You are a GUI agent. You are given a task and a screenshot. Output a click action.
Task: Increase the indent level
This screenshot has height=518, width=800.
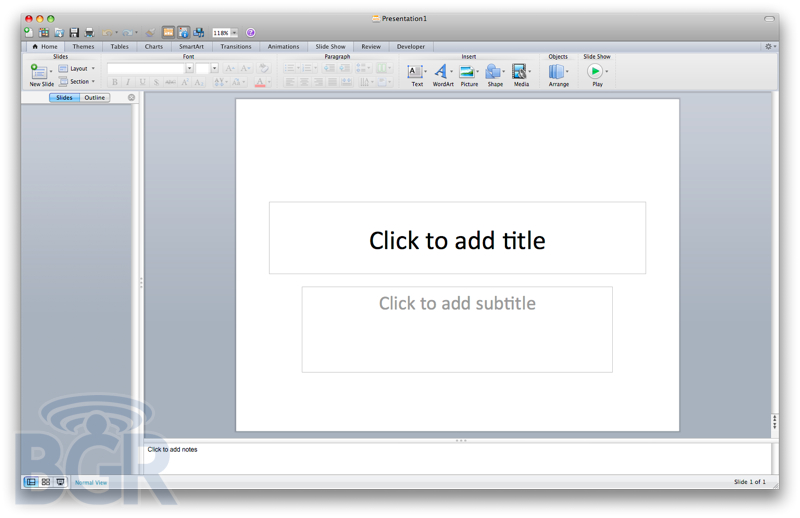pyautogui.click(x=345, y=68)
